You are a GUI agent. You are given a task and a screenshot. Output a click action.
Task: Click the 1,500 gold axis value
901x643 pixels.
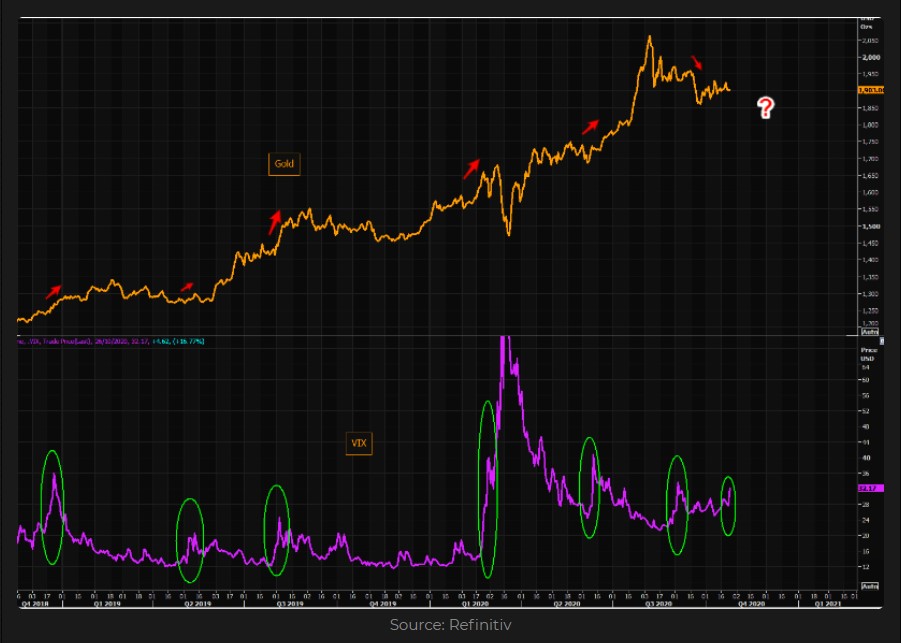[871, 226]
